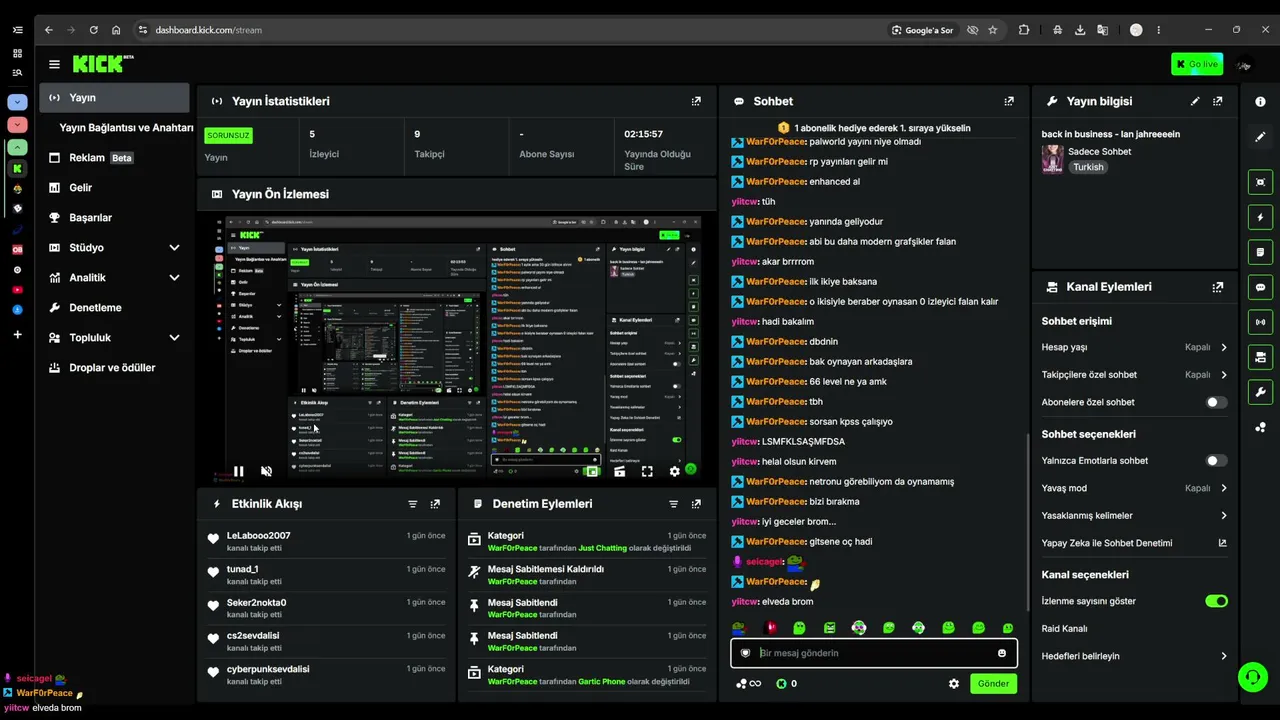Viewport: 1280px width, 720px height.
Task: Reload the page from the browser toolbar
Action: pos(94,30)
